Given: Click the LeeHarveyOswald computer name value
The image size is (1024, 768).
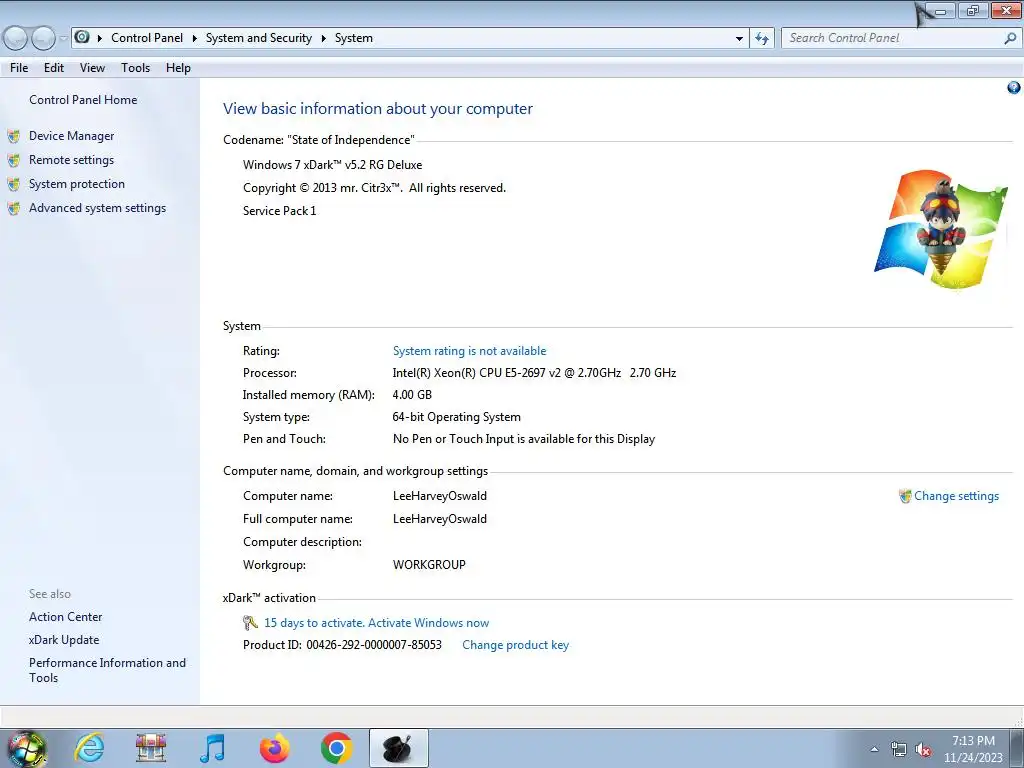Looking at the screenshot, I should pos(440,496).
